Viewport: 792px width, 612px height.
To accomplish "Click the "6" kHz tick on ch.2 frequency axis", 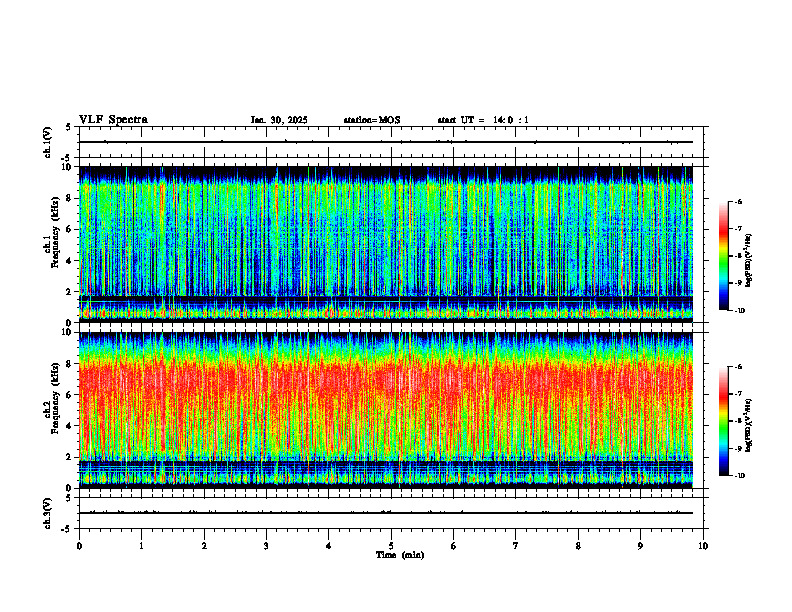I will click(x=70, y=395).
